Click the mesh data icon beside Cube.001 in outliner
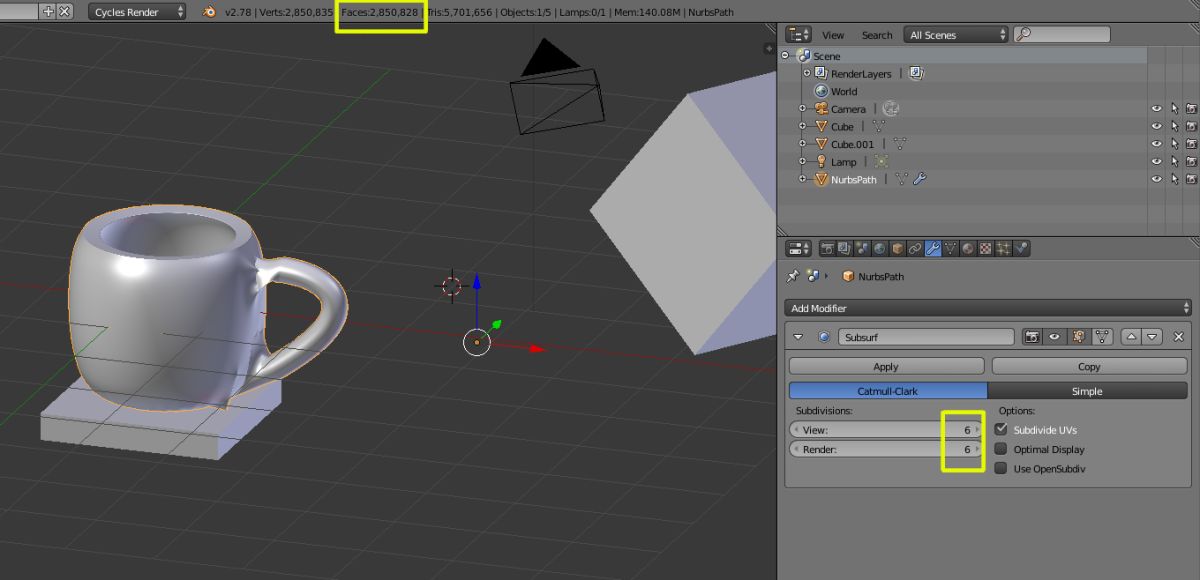The image size is (1200, 580). pos(899,144)
